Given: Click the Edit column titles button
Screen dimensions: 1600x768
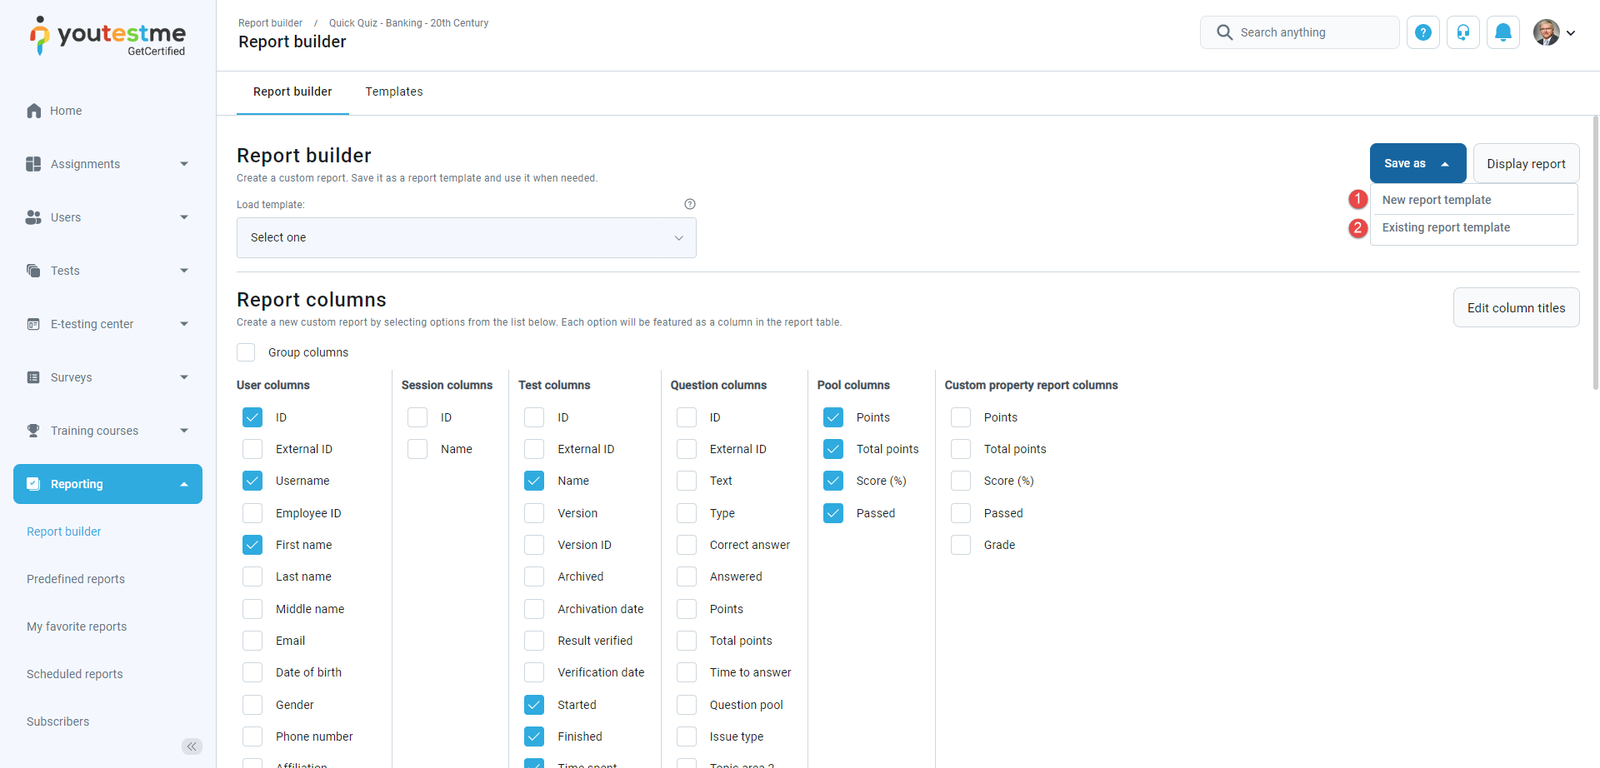Looking at the screenshot, I should [1516, 308].
